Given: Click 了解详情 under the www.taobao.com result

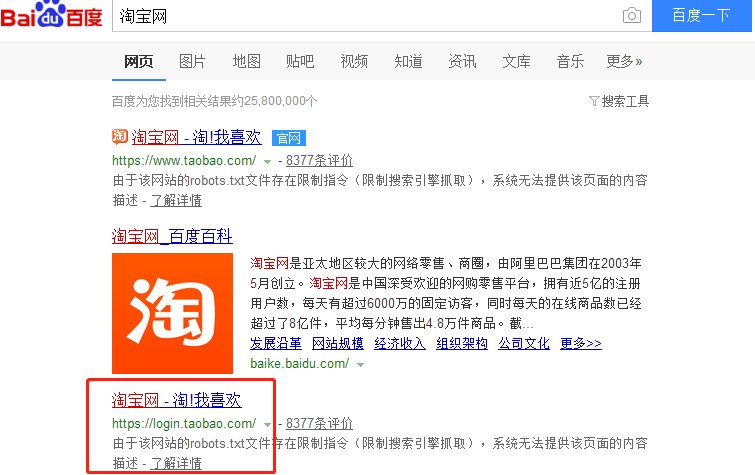Looking at the screenshot, I should [x=176, y=200].
